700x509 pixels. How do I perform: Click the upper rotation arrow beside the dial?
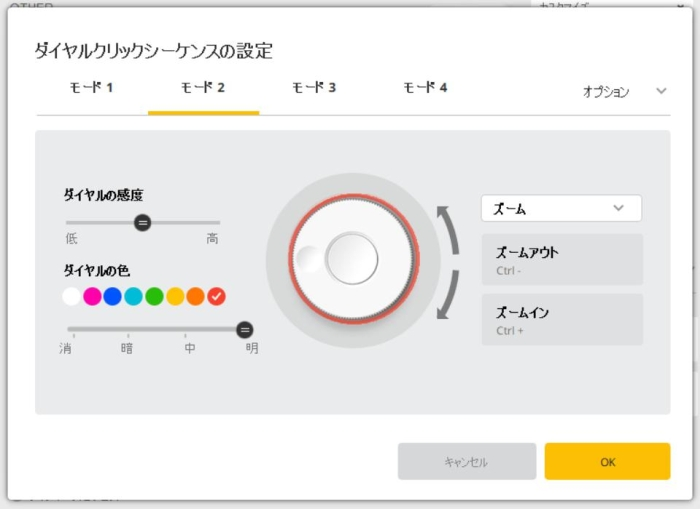pyautogui.click(x=448, y=227)
